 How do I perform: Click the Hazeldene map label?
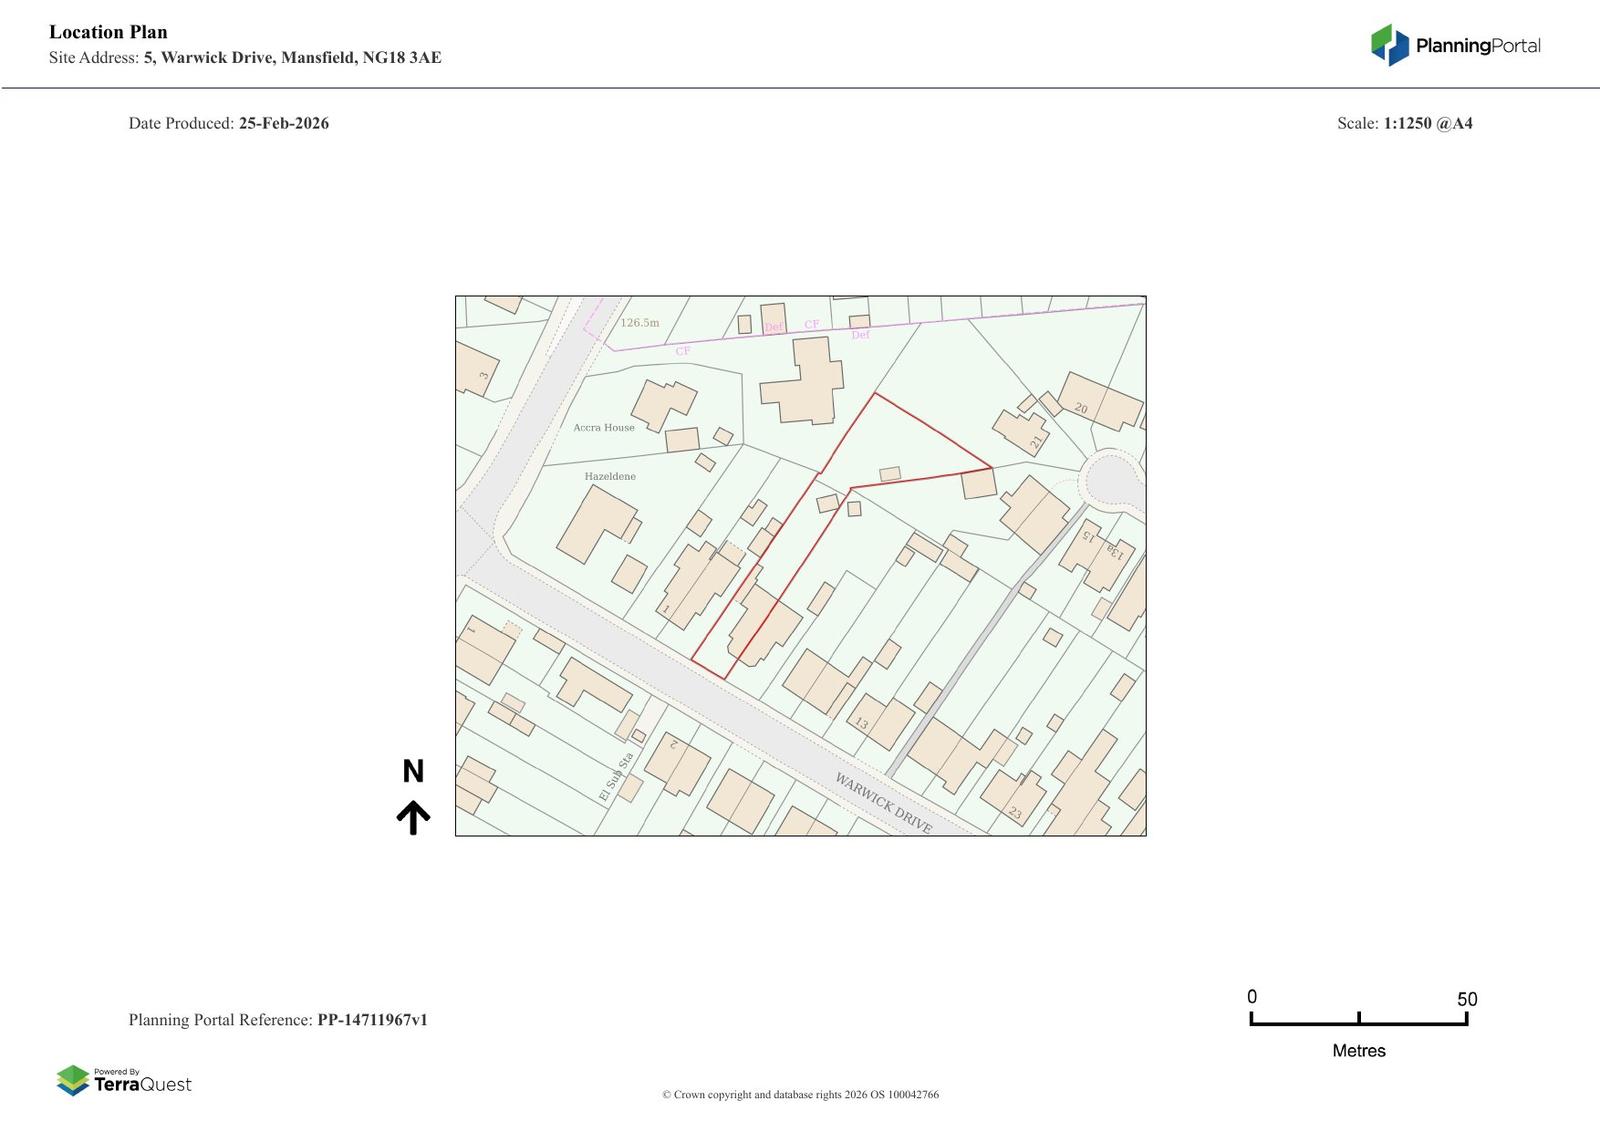point(610,477)
